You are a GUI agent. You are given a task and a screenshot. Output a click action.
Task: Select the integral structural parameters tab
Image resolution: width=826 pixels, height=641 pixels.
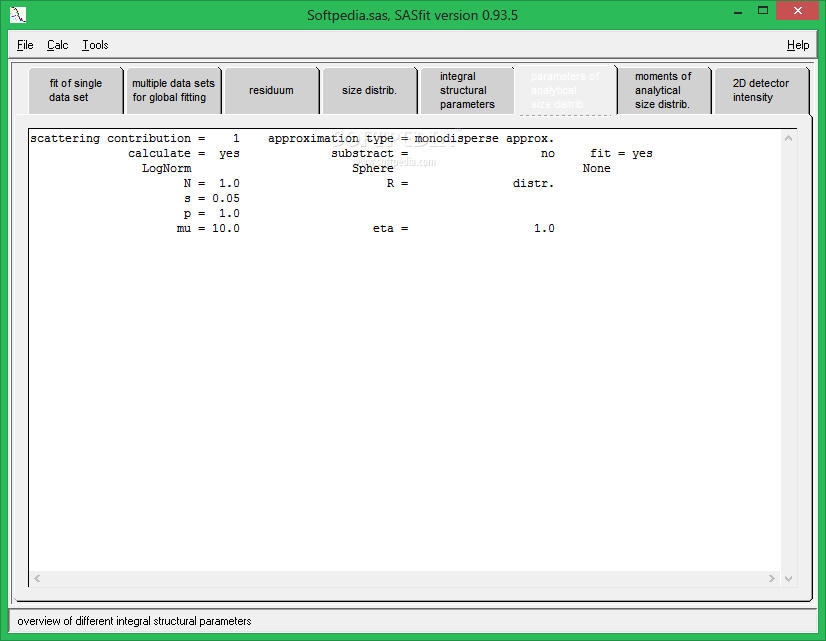(467, 90)
